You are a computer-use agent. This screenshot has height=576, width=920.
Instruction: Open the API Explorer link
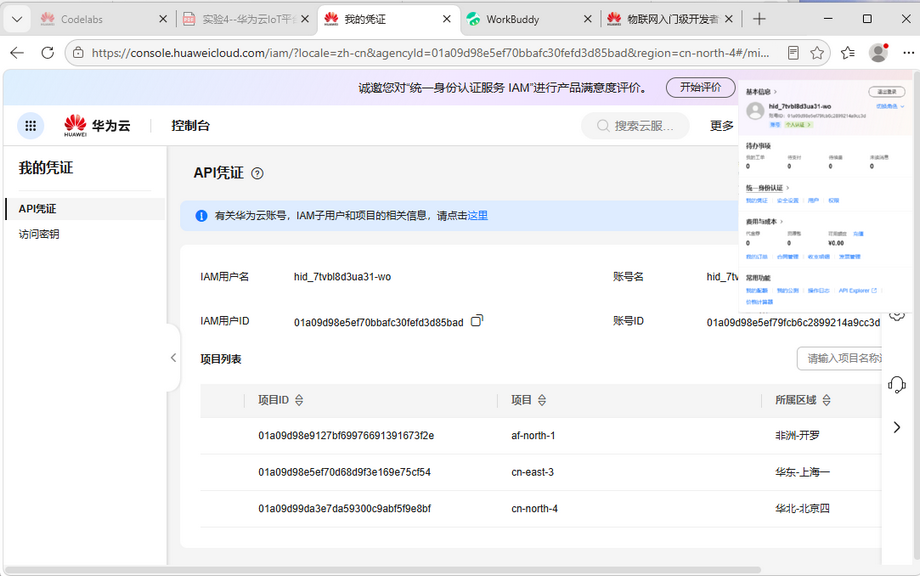coord(858,290)
